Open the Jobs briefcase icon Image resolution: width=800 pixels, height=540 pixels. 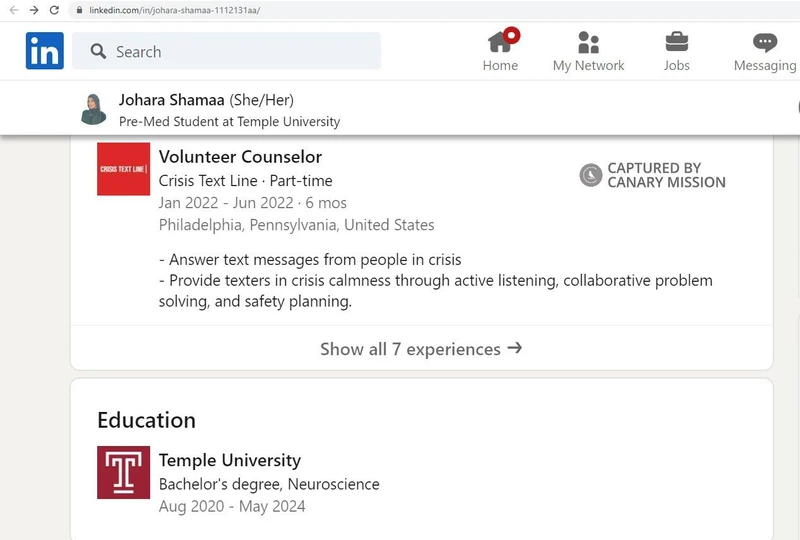tap(677, 42)
